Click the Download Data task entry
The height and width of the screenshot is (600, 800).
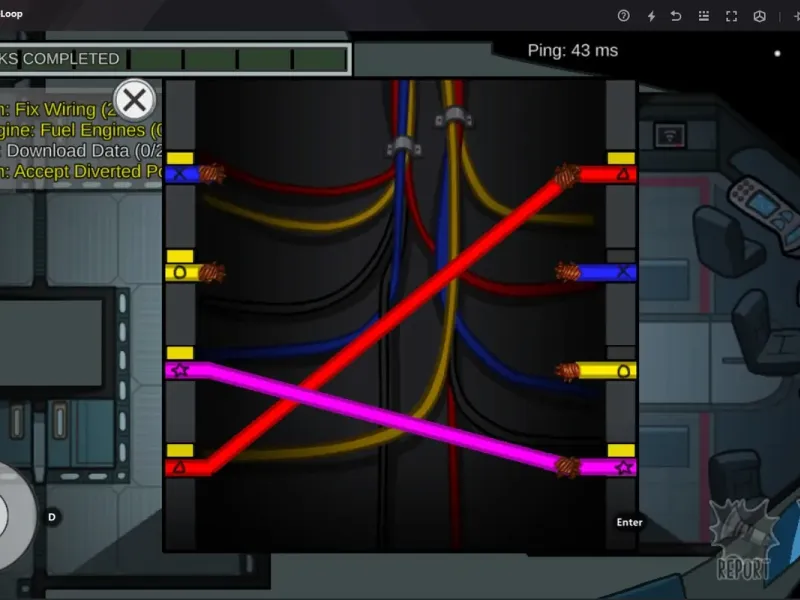click(x=81, y=151)
